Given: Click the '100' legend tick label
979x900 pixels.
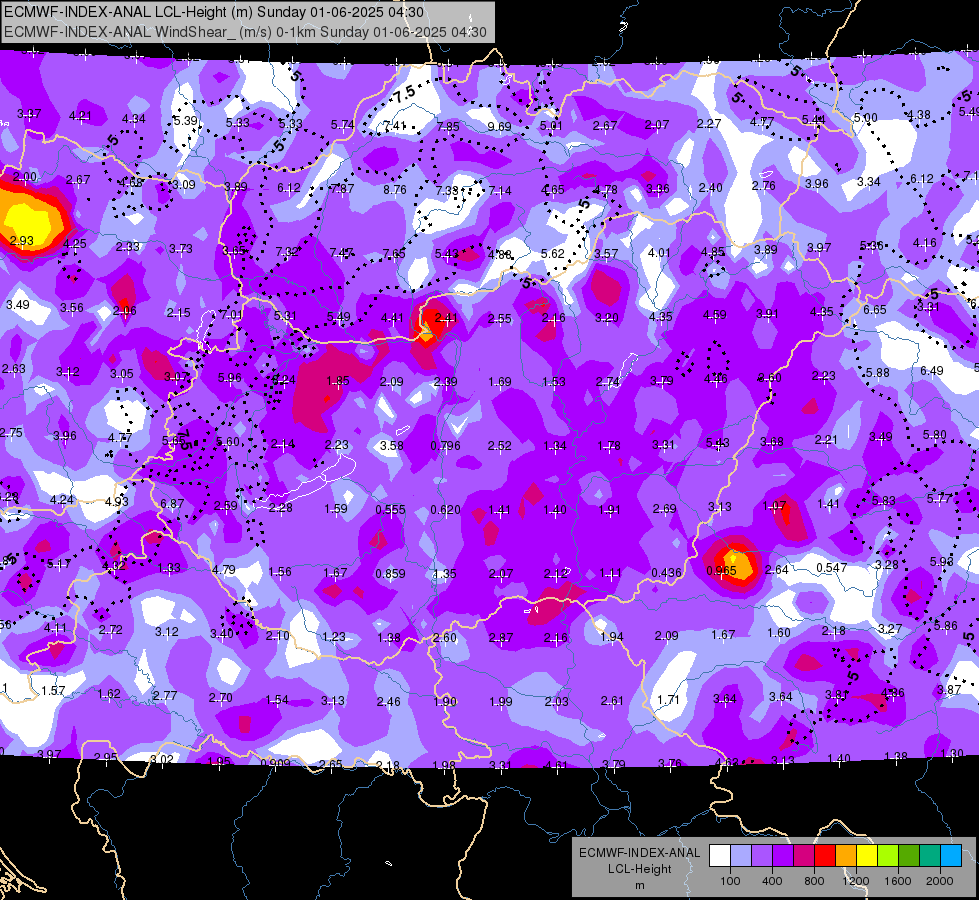Looking at the screenshot, I should coord(730,881).
